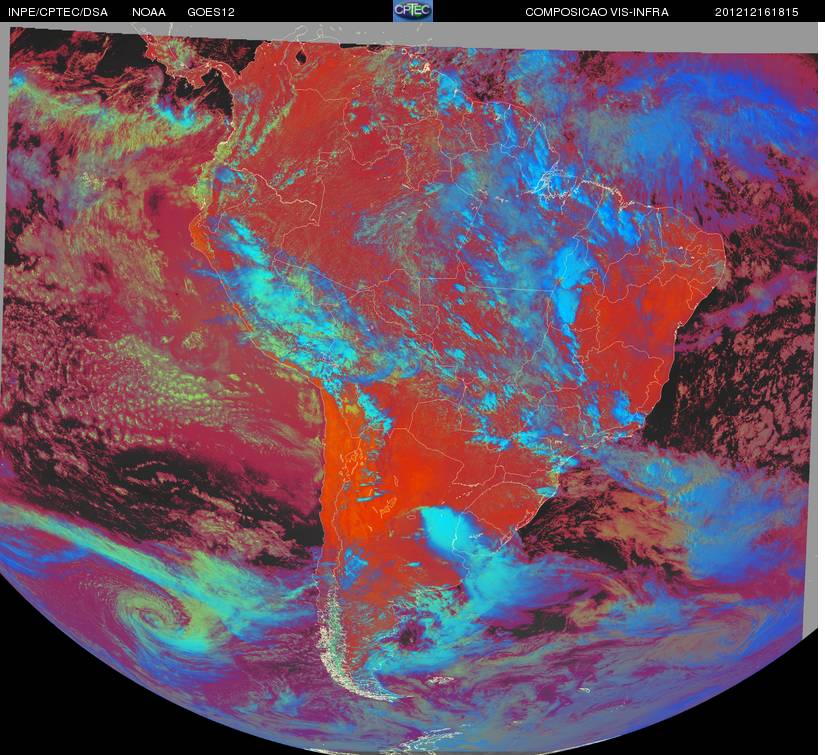Select the NOAA label in the header
This screenshot has height=755, width=825.
(149, 12)
